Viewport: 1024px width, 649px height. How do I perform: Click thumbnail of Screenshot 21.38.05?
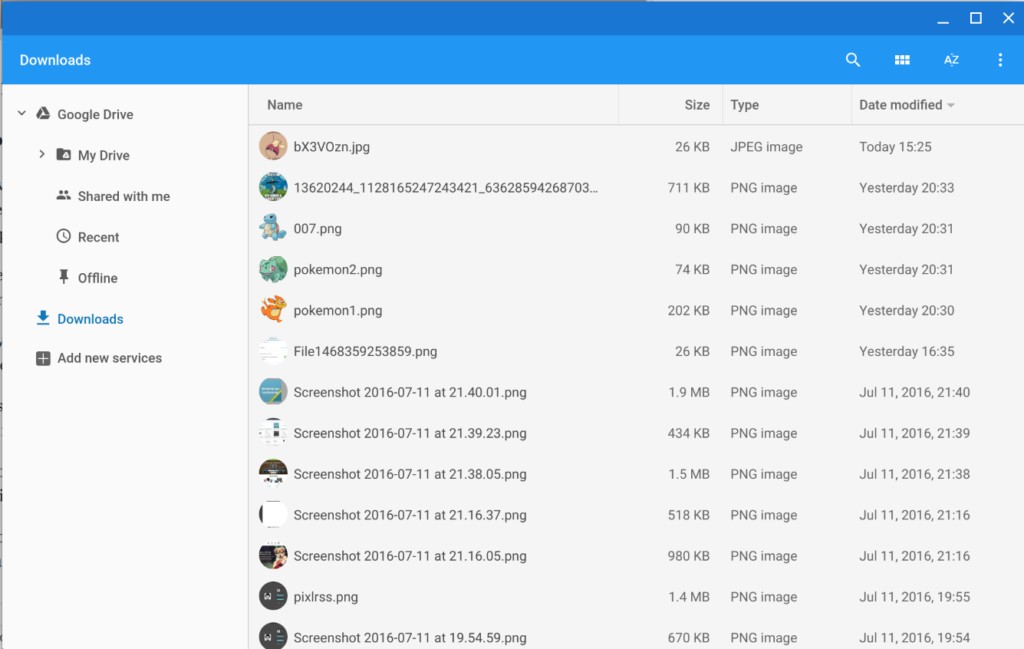coord(273,473)
